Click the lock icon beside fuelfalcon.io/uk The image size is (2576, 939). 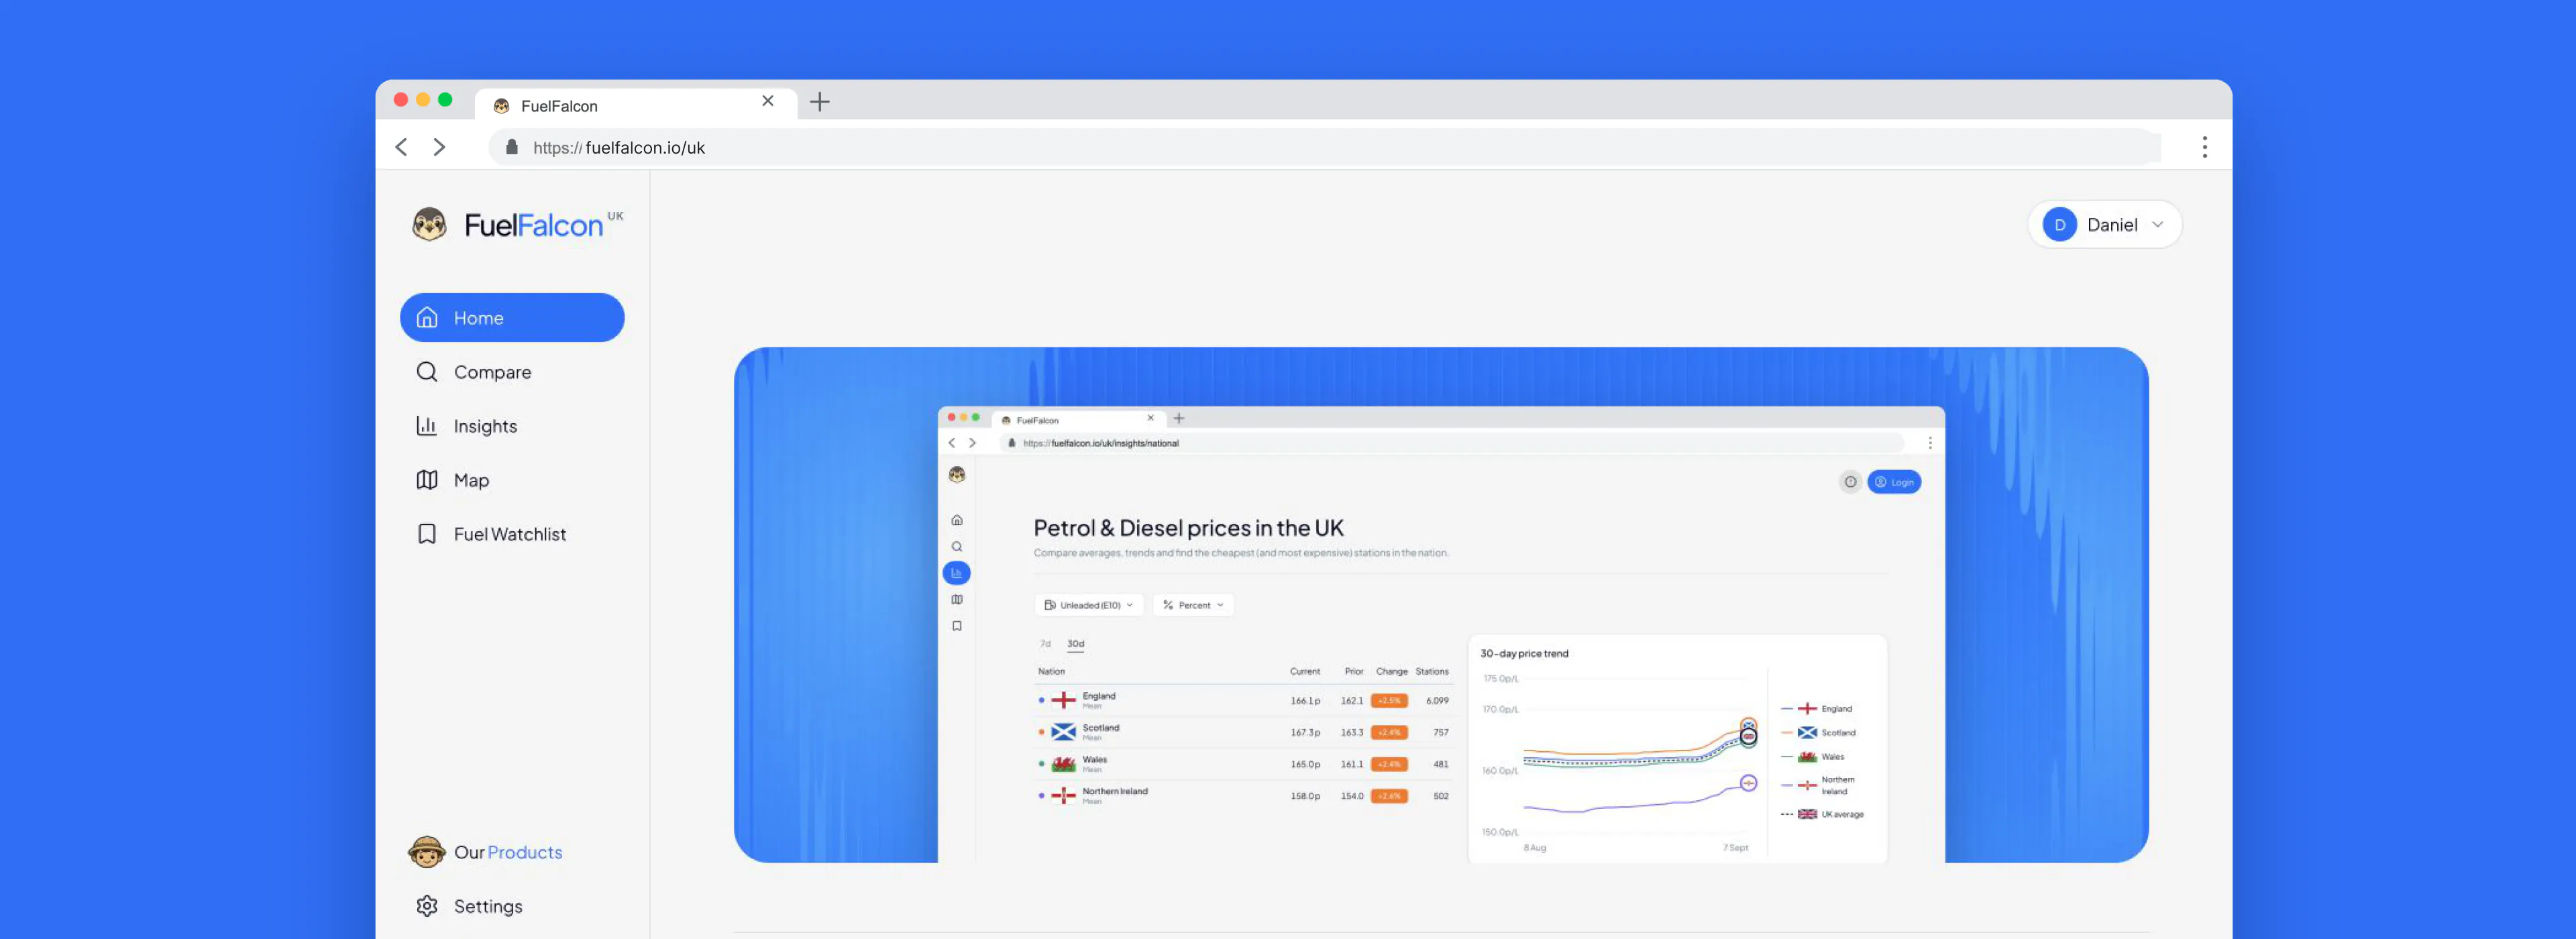point(512,147)
